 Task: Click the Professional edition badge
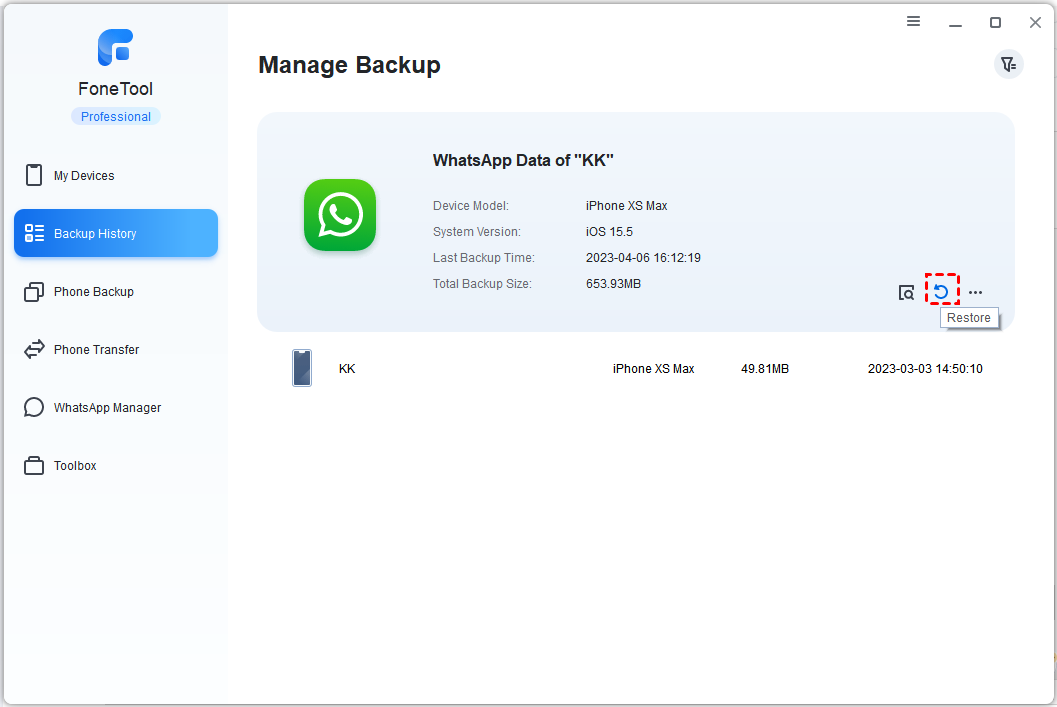[x=116, y=117]
